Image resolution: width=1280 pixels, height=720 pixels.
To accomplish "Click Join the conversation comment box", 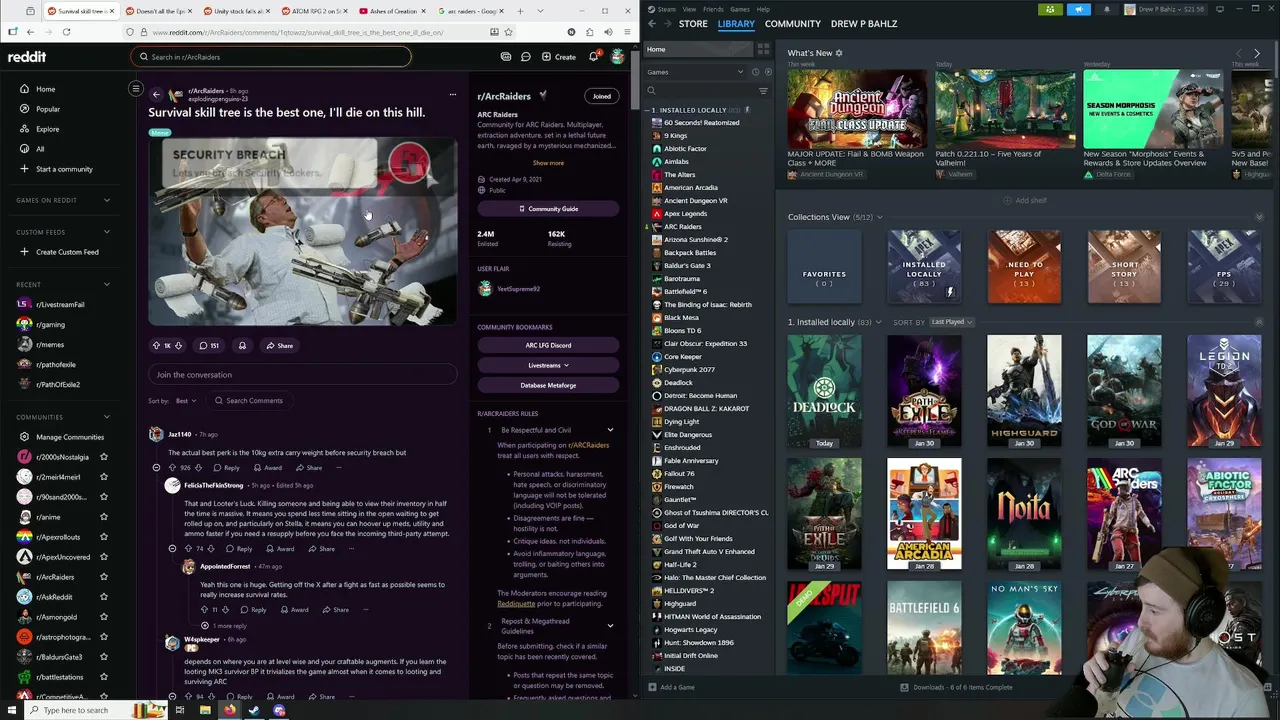I will (303, 375).
